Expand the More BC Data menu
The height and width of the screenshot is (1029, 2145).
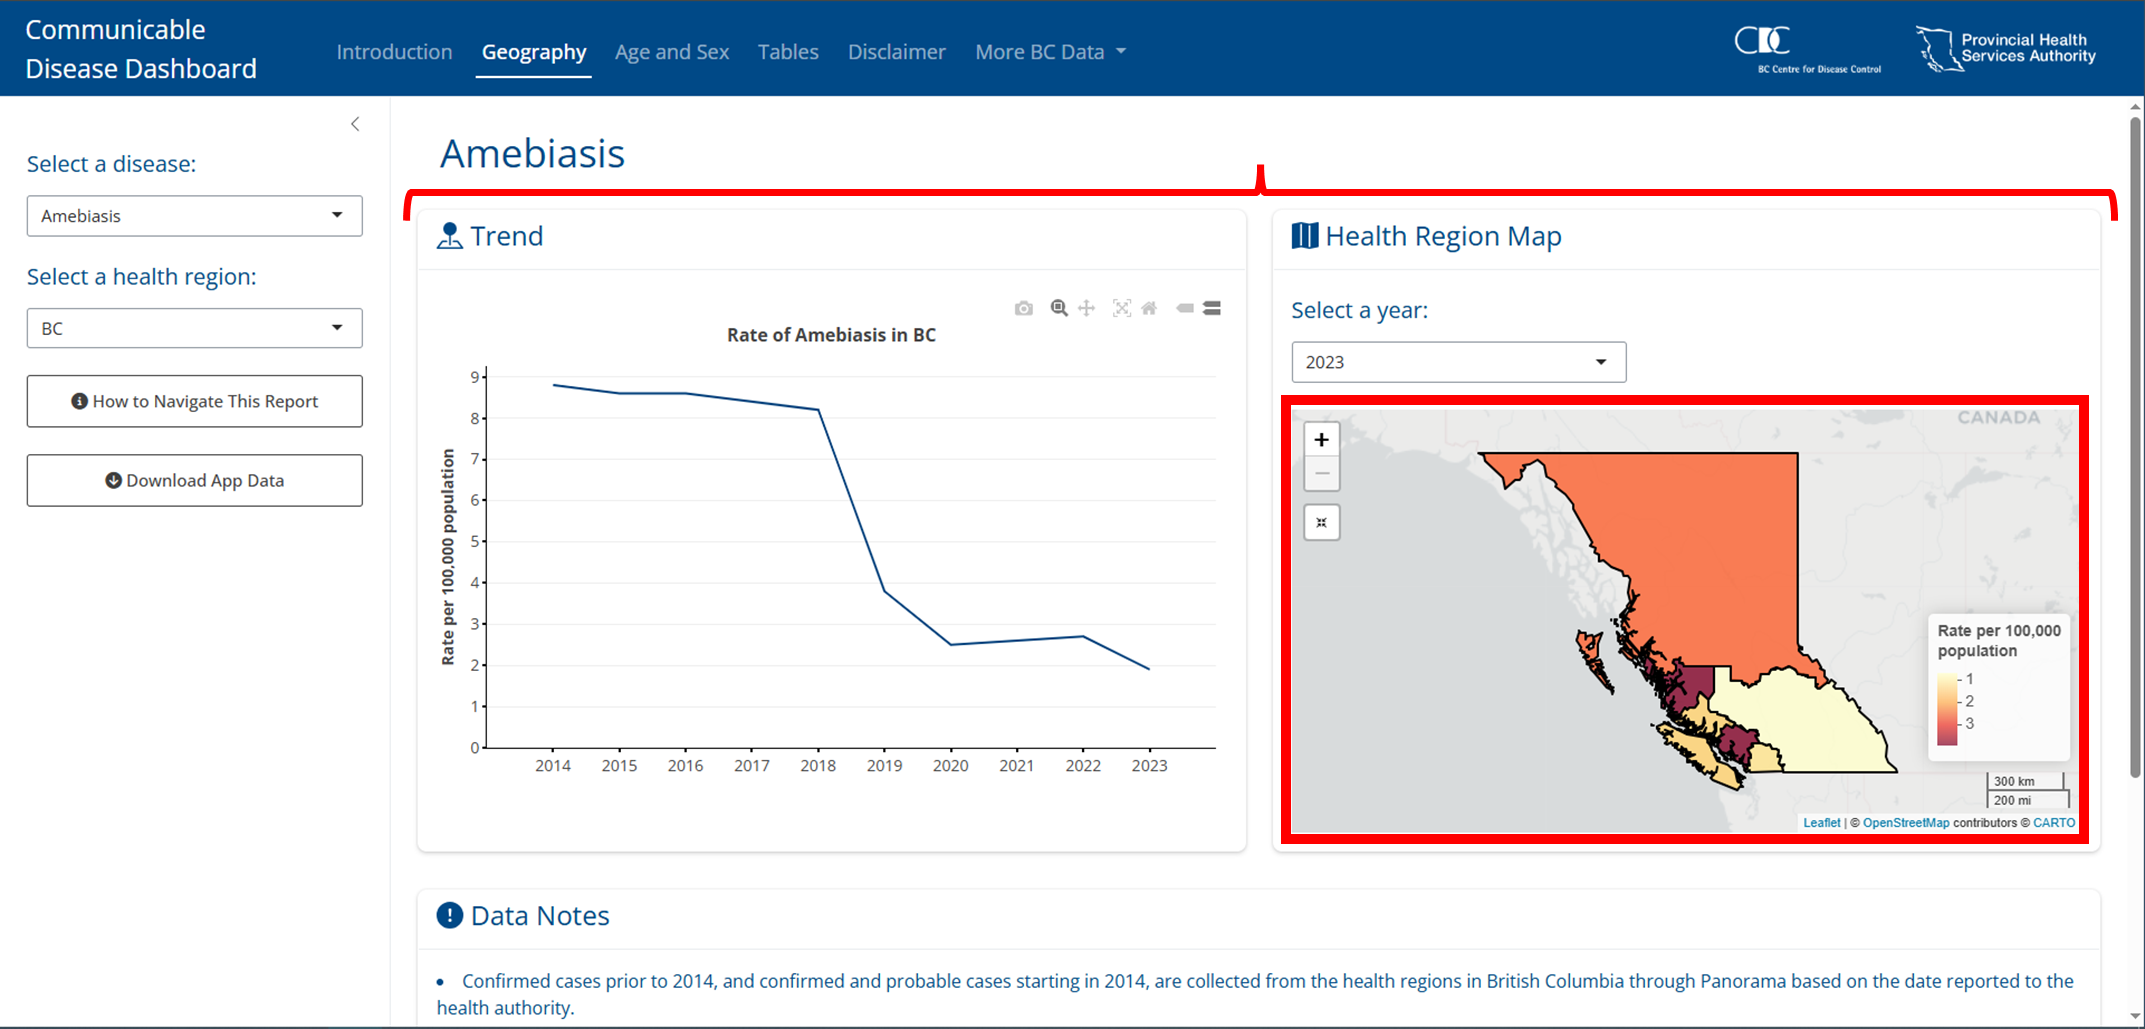coord(1050,52)
